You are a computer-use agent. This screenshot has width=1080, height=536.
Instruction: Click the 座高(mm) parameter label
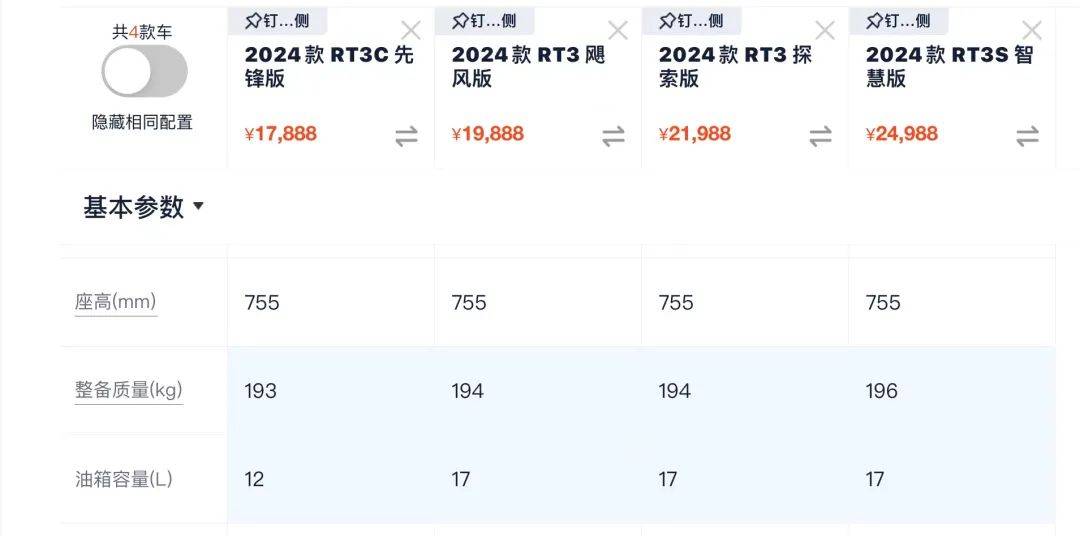(116, 302)
